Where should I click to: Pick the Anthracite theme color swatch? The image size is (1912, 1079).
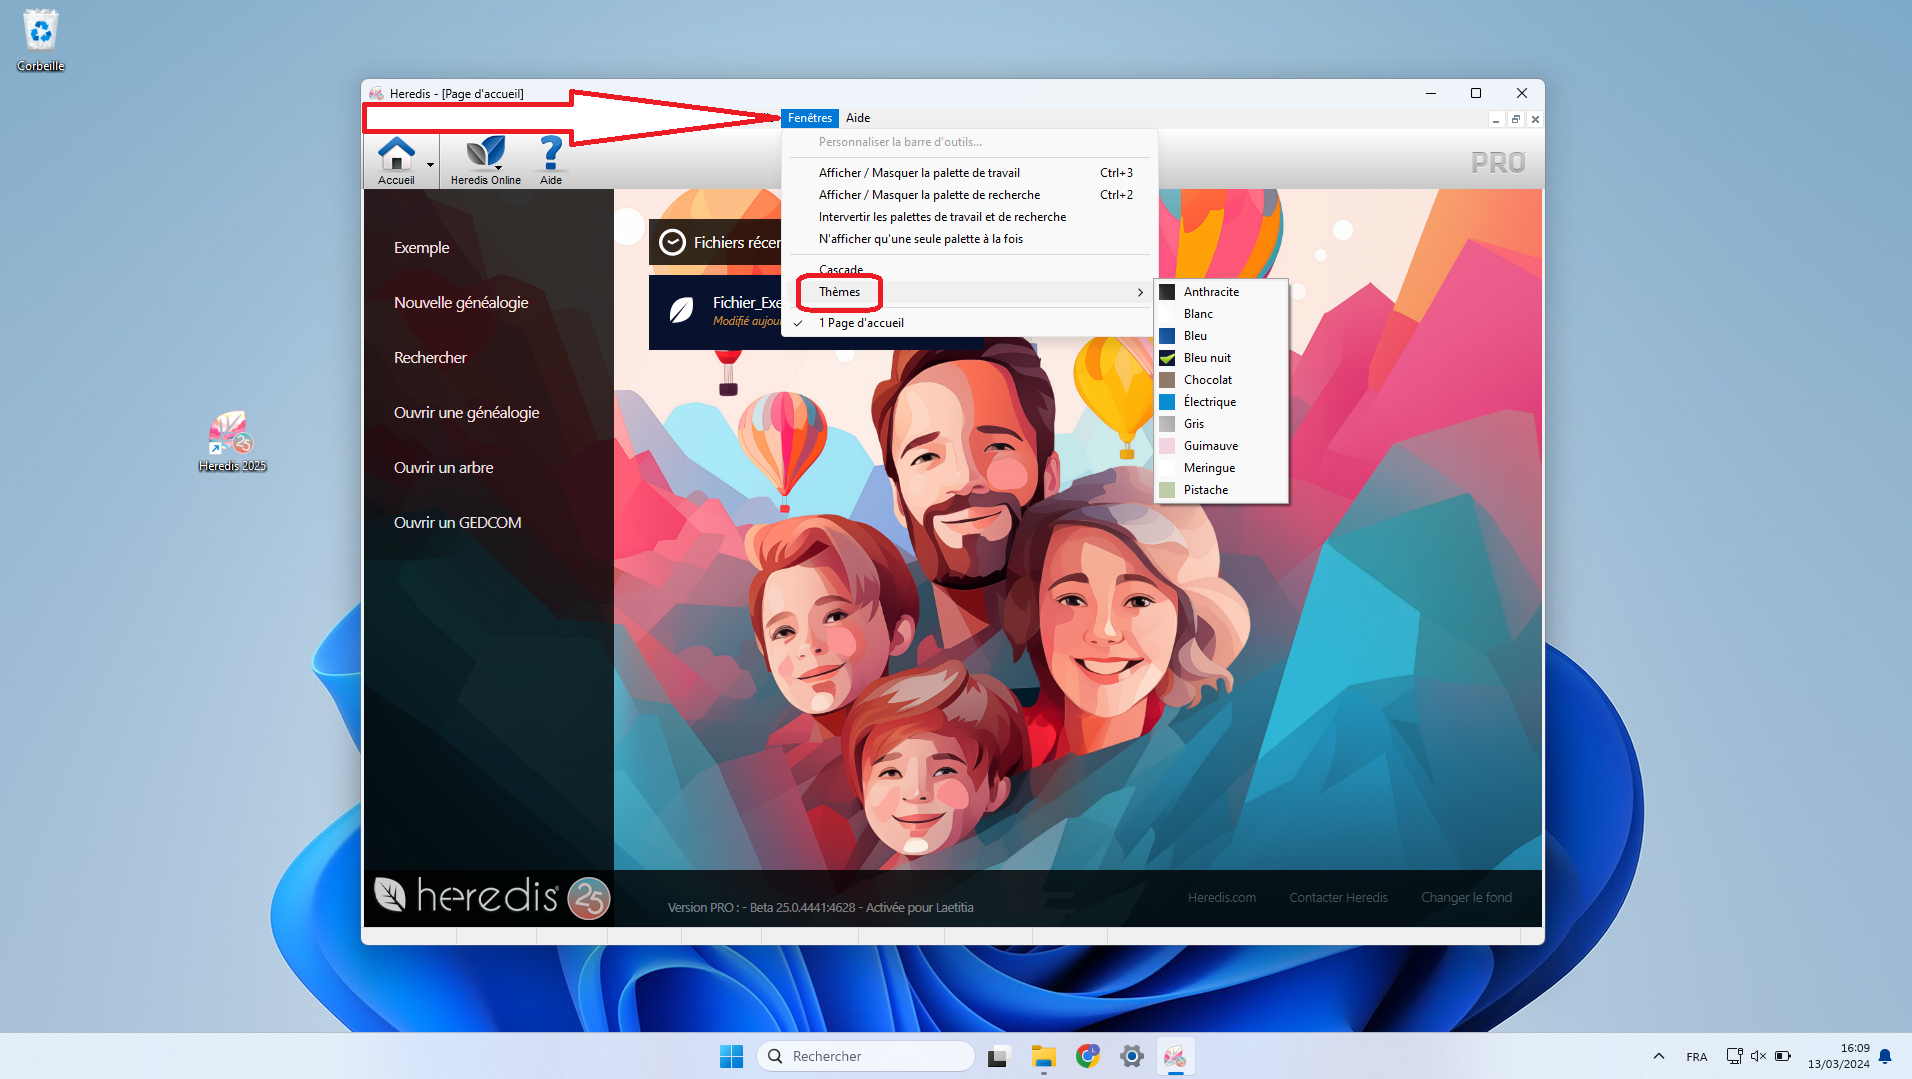(1167, 292)
